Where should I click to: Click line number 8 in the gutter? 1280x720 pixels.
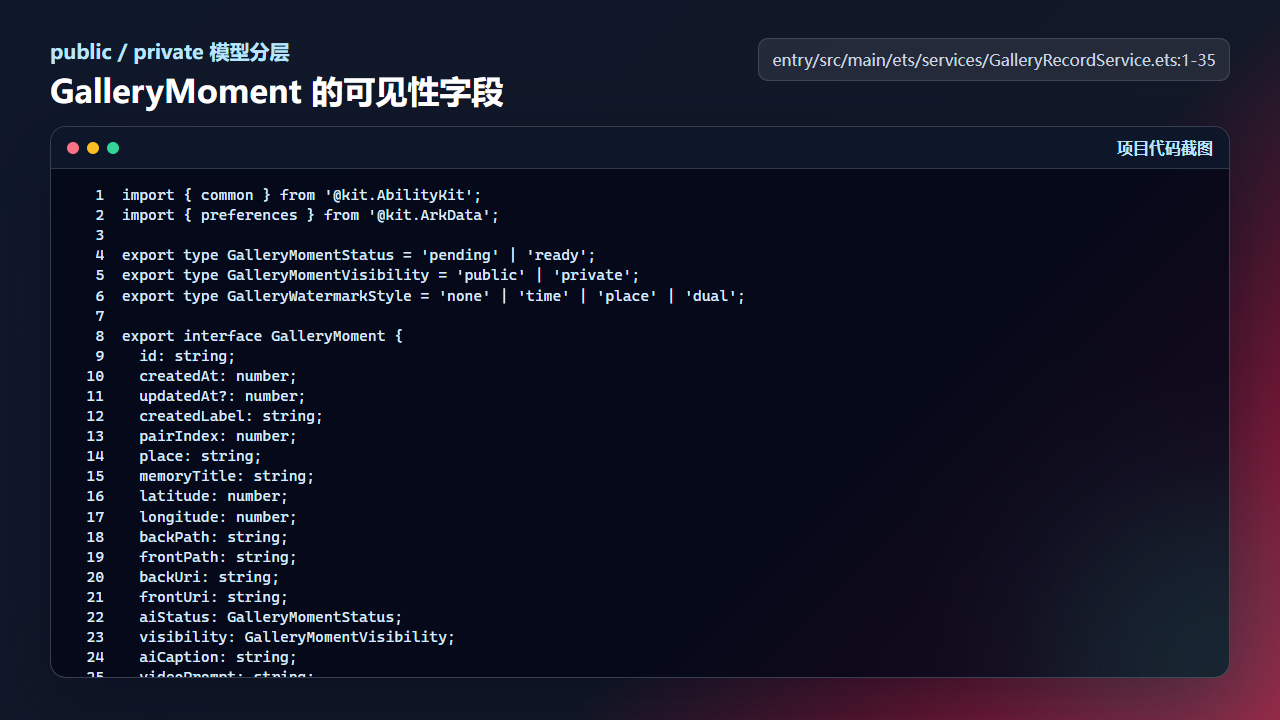(100, 336)
